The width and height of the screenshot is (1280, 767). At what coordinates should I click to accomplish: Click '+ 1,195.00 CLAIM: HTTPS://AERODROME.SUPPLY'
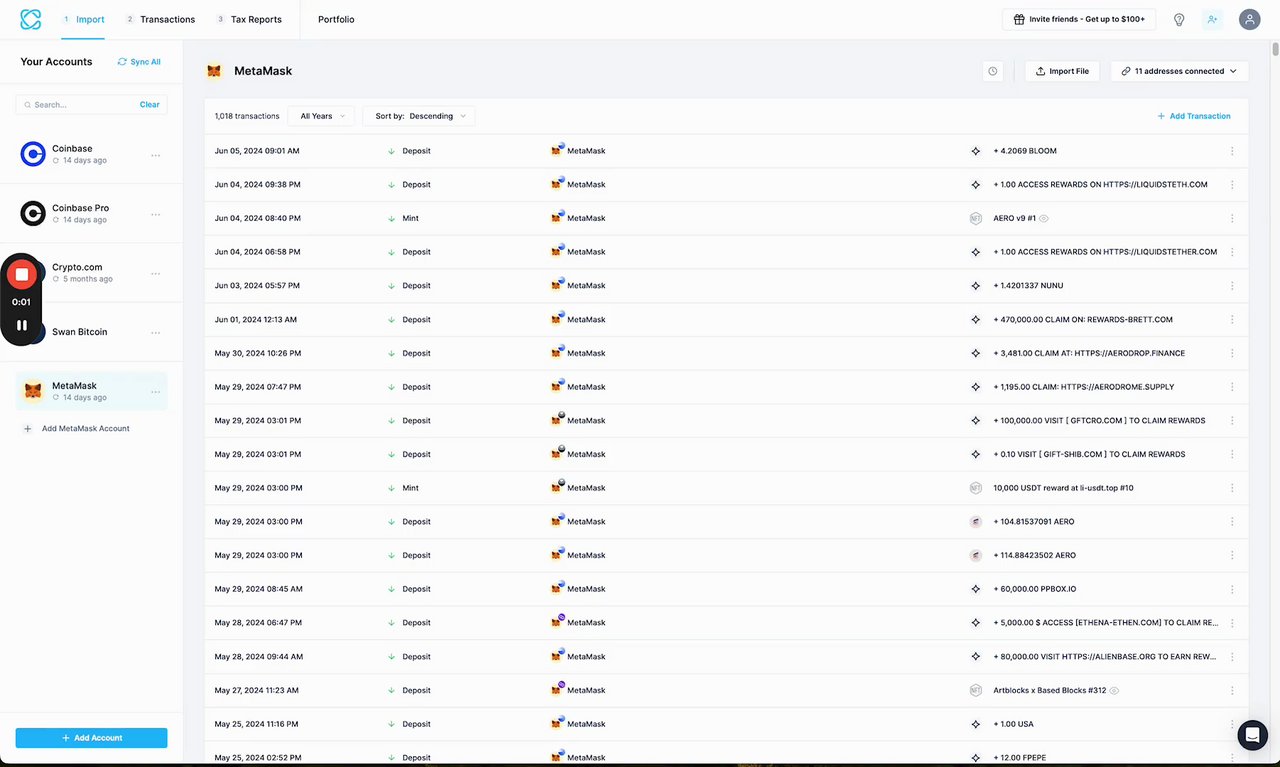(x=1084, y=387)
